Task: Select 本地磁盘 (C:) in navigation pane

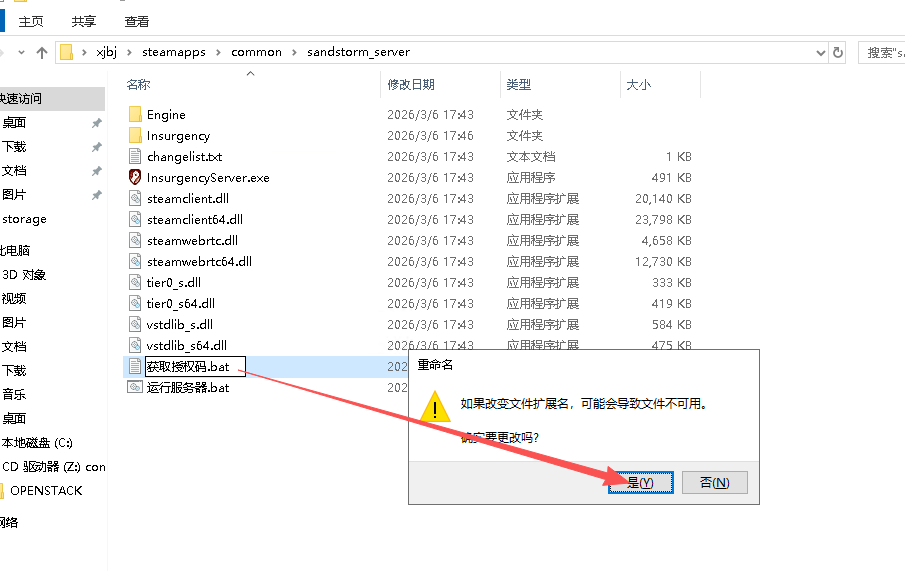Action: (x=37, y=443)
